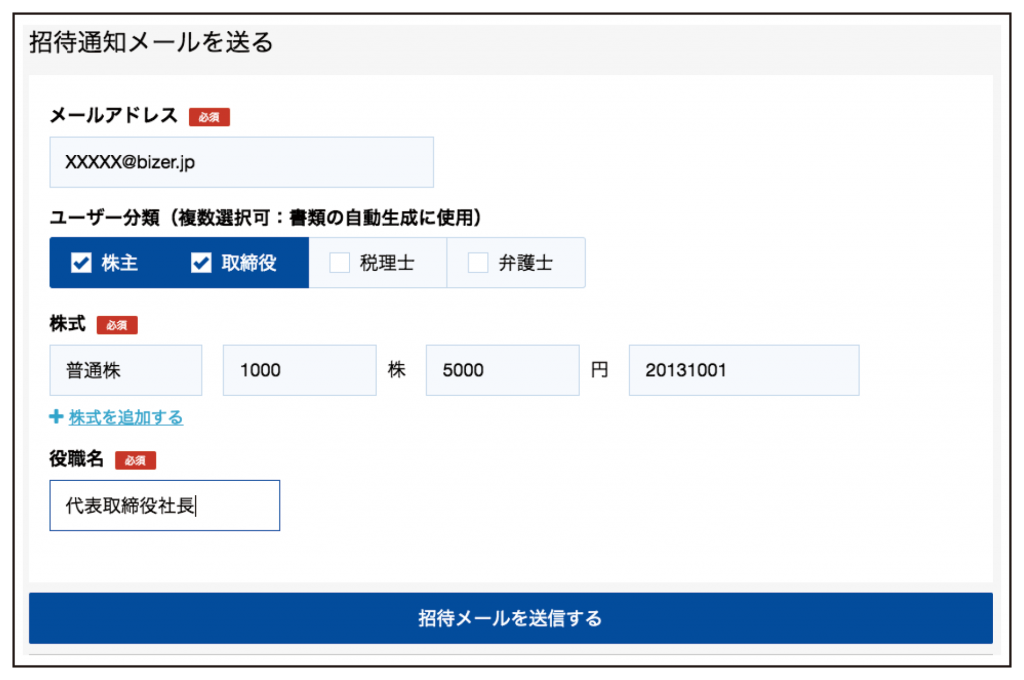This screenshot has height=680, width=1024.
Task: Click the plus icon beside 株式を追加する
Action: coord(56,417)
